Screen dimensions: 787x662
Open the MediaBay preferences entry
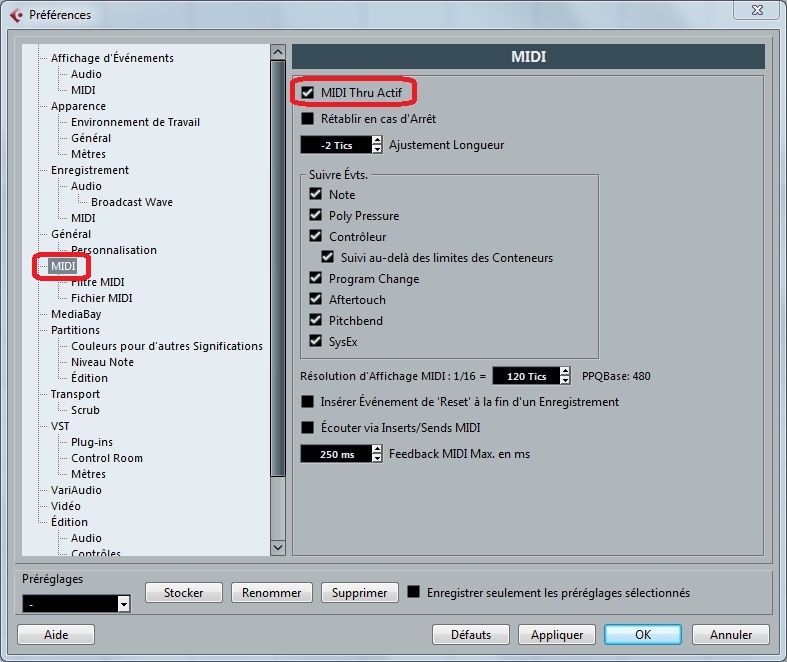coord(76,314)
